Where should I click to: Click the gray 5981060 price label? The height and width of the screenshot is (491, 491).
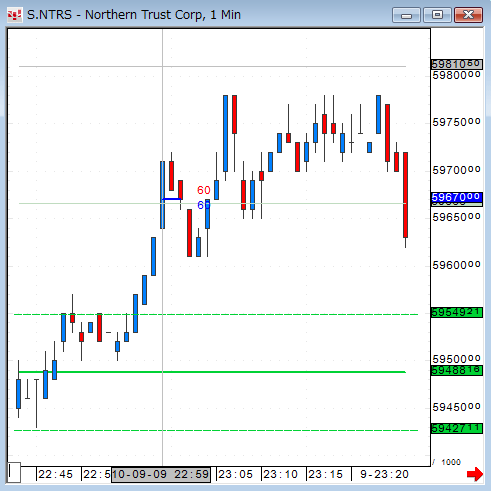[457, 64]
